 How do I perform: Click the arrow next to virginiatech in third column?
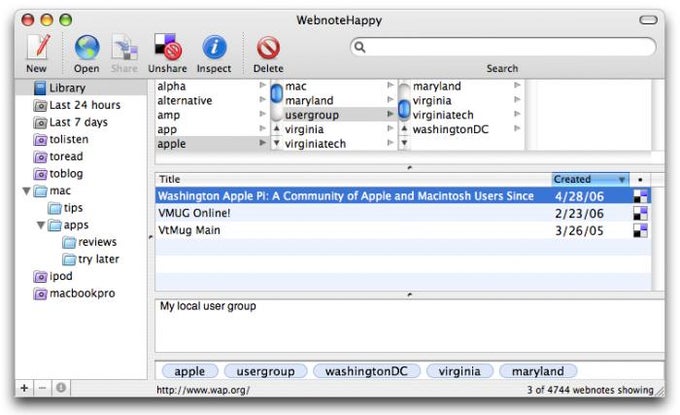coord(517,114)
